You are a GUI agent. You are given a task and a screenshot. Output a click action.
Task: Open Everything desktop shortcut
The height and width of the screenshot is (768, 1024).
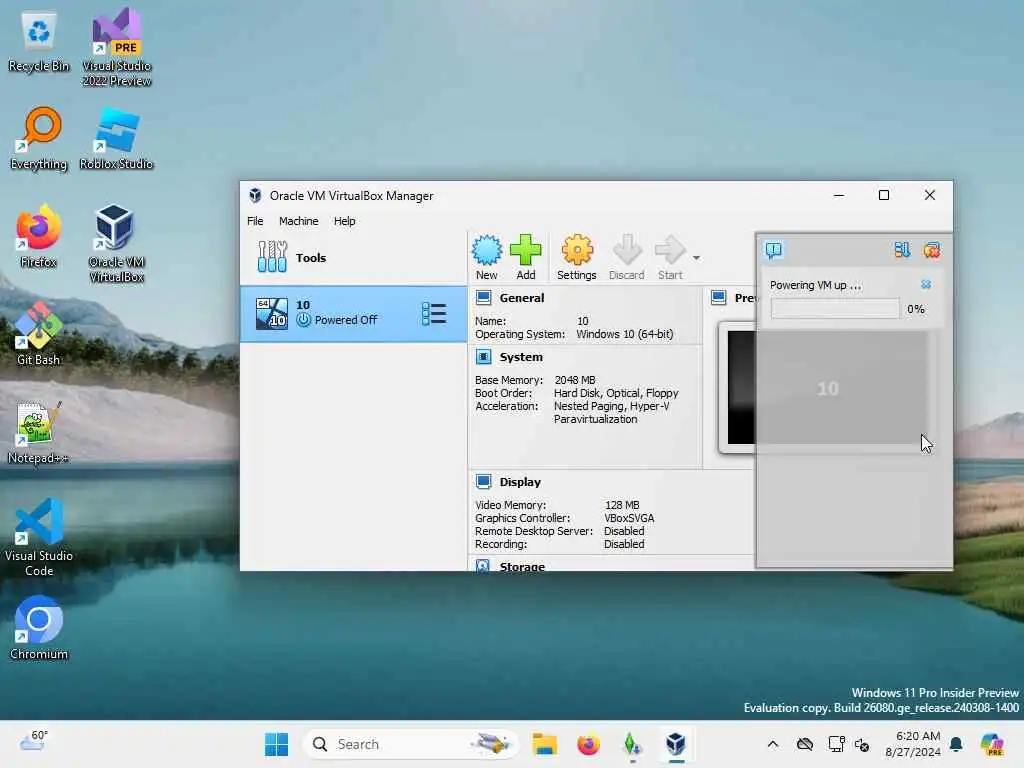[39, 139]
